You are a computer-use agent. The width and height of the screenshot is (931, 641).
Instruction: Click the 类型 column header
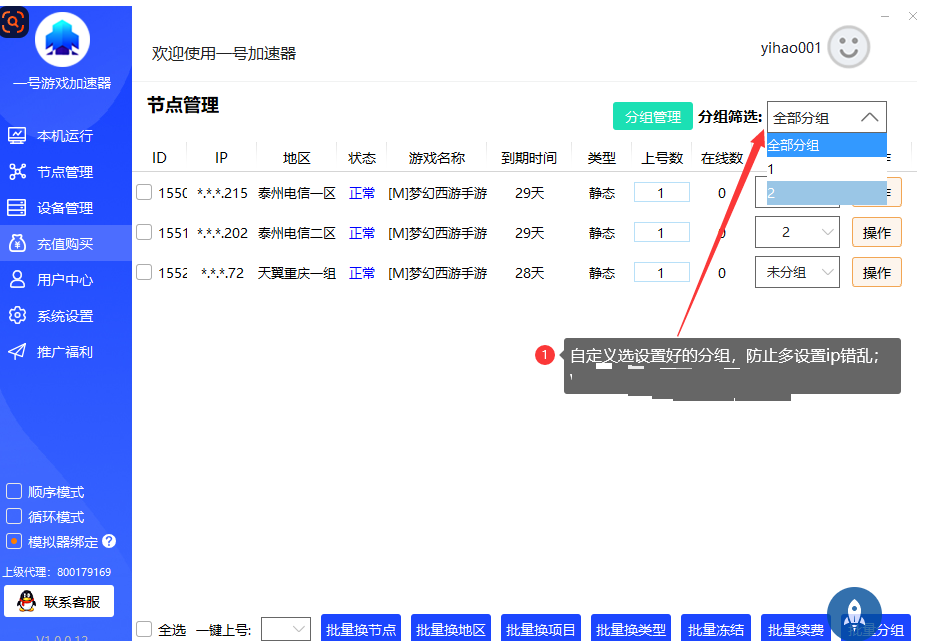click(x=602, y=158)
